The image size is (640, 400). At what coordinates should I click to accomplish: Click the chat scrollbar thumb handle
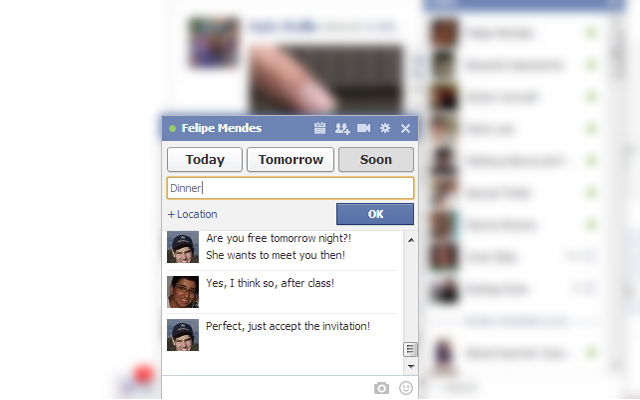point(410,349)
